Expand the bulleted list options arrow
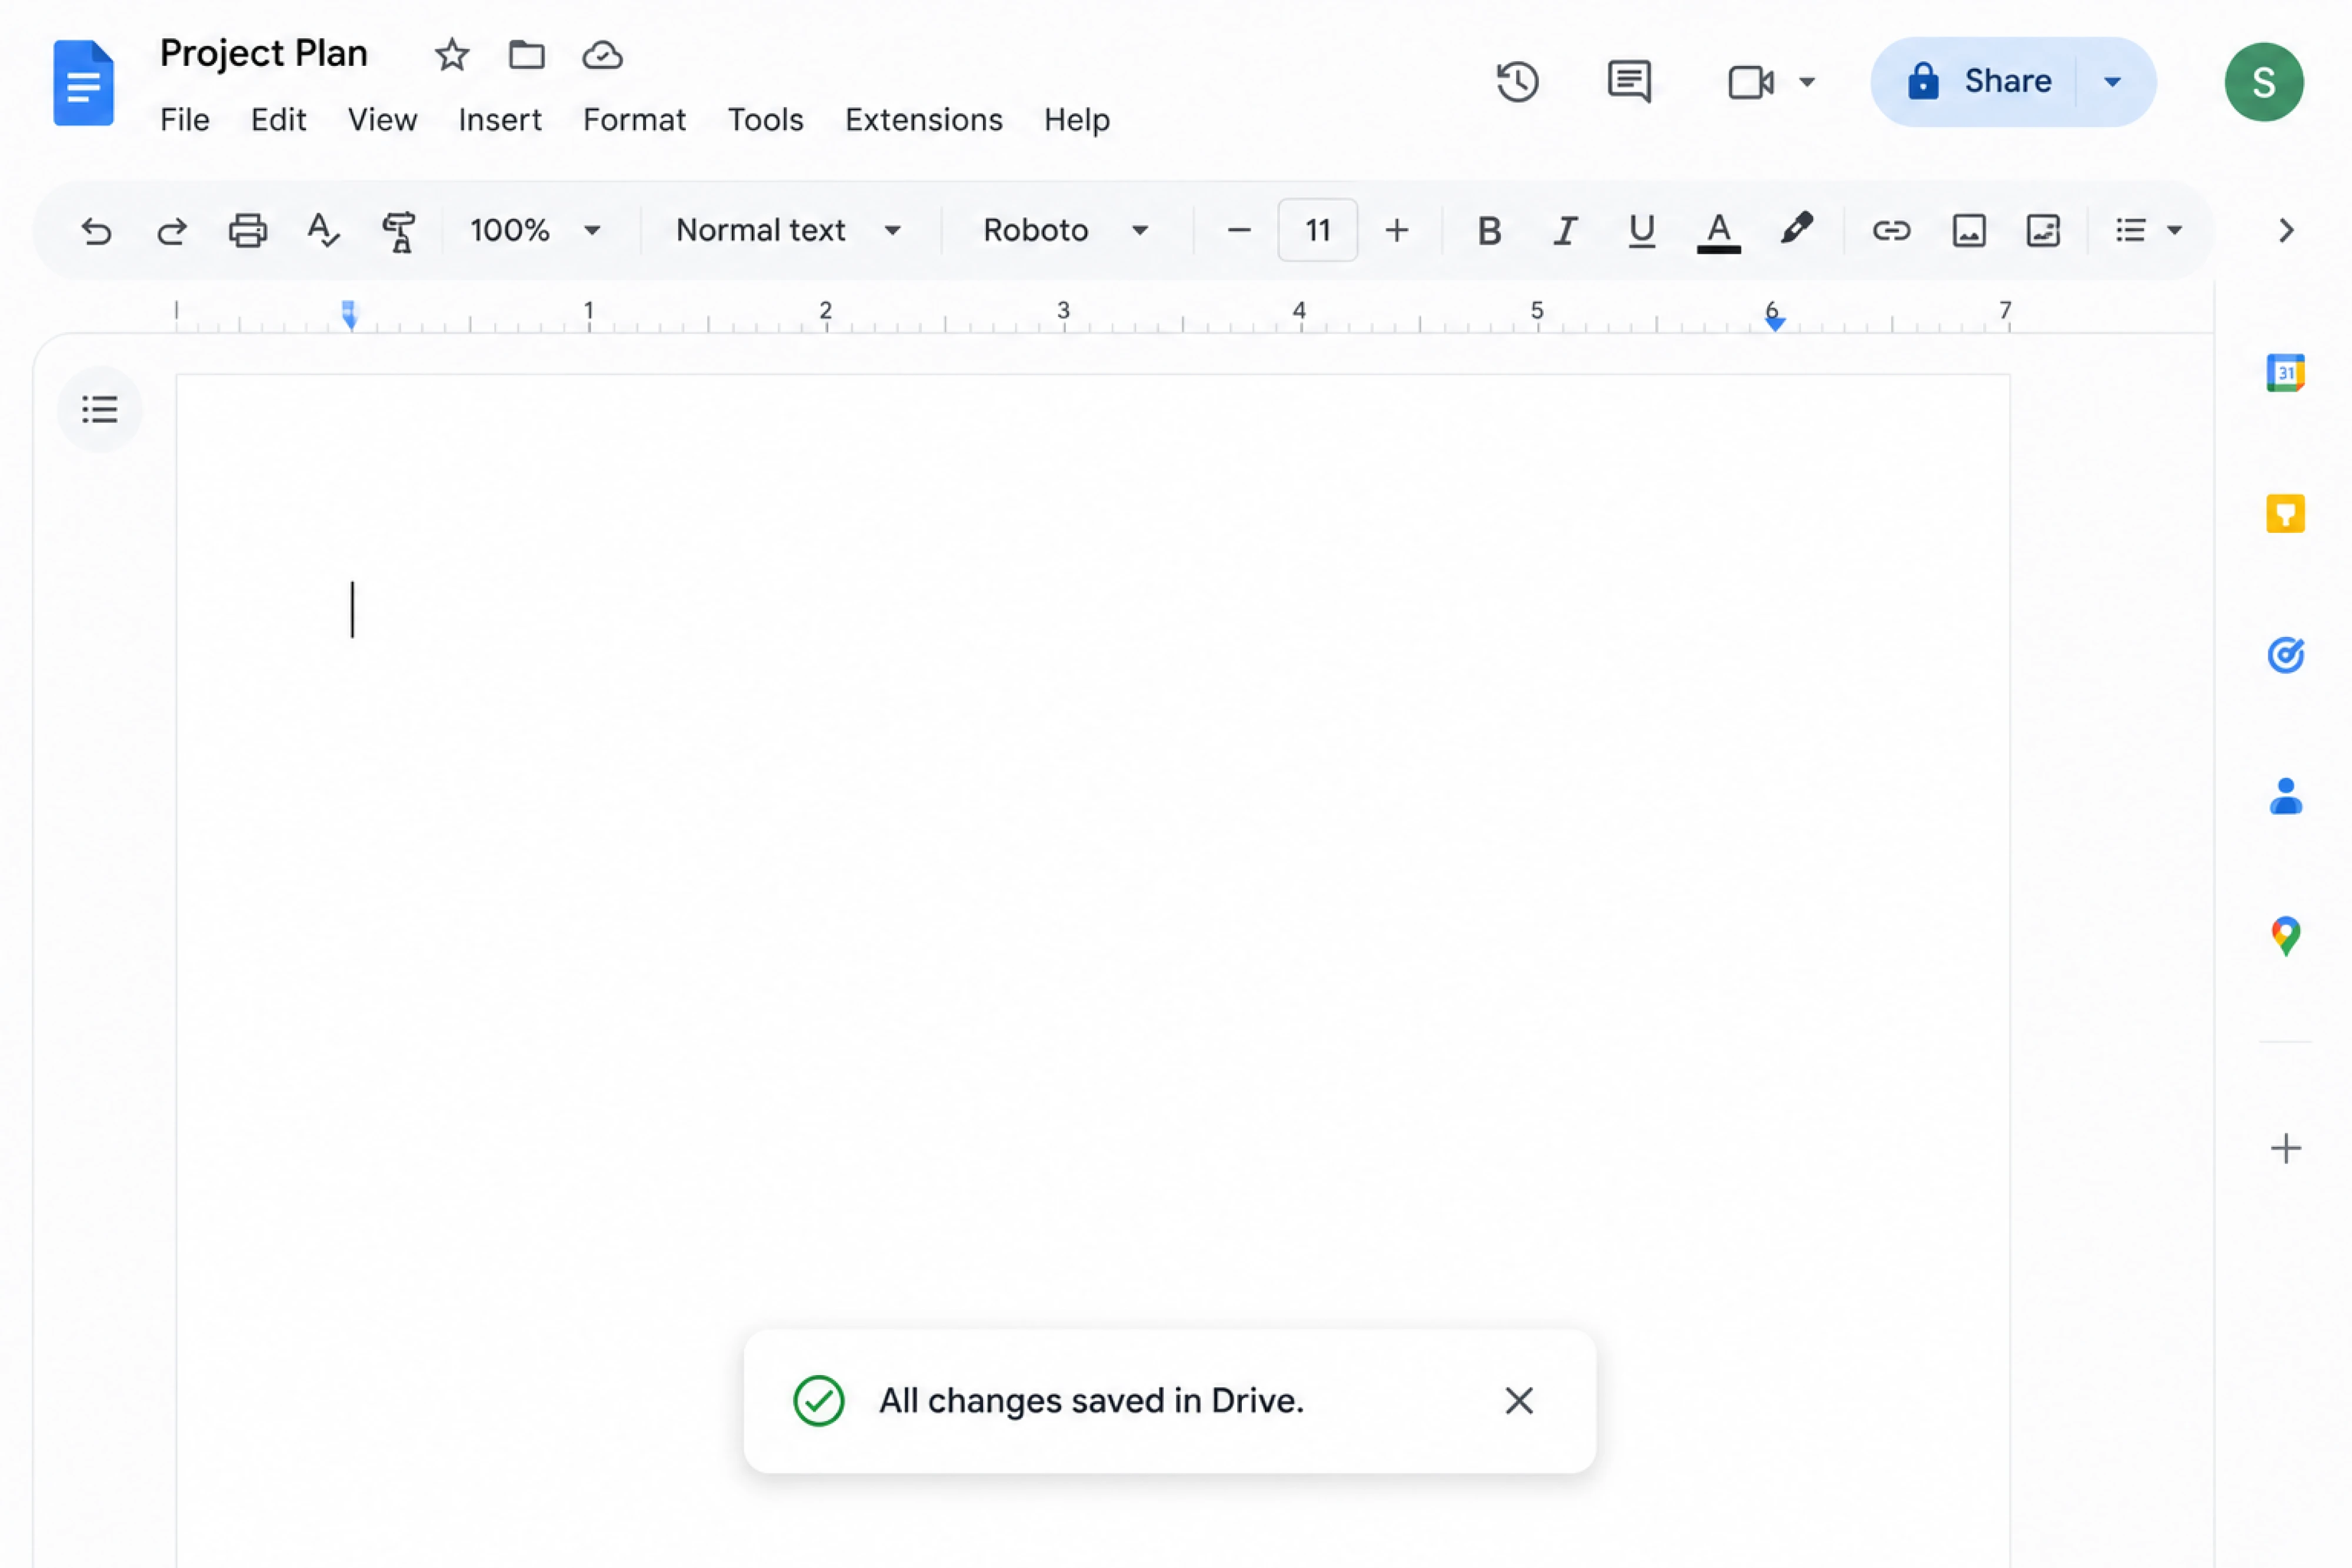 [x=2174, y=231]
